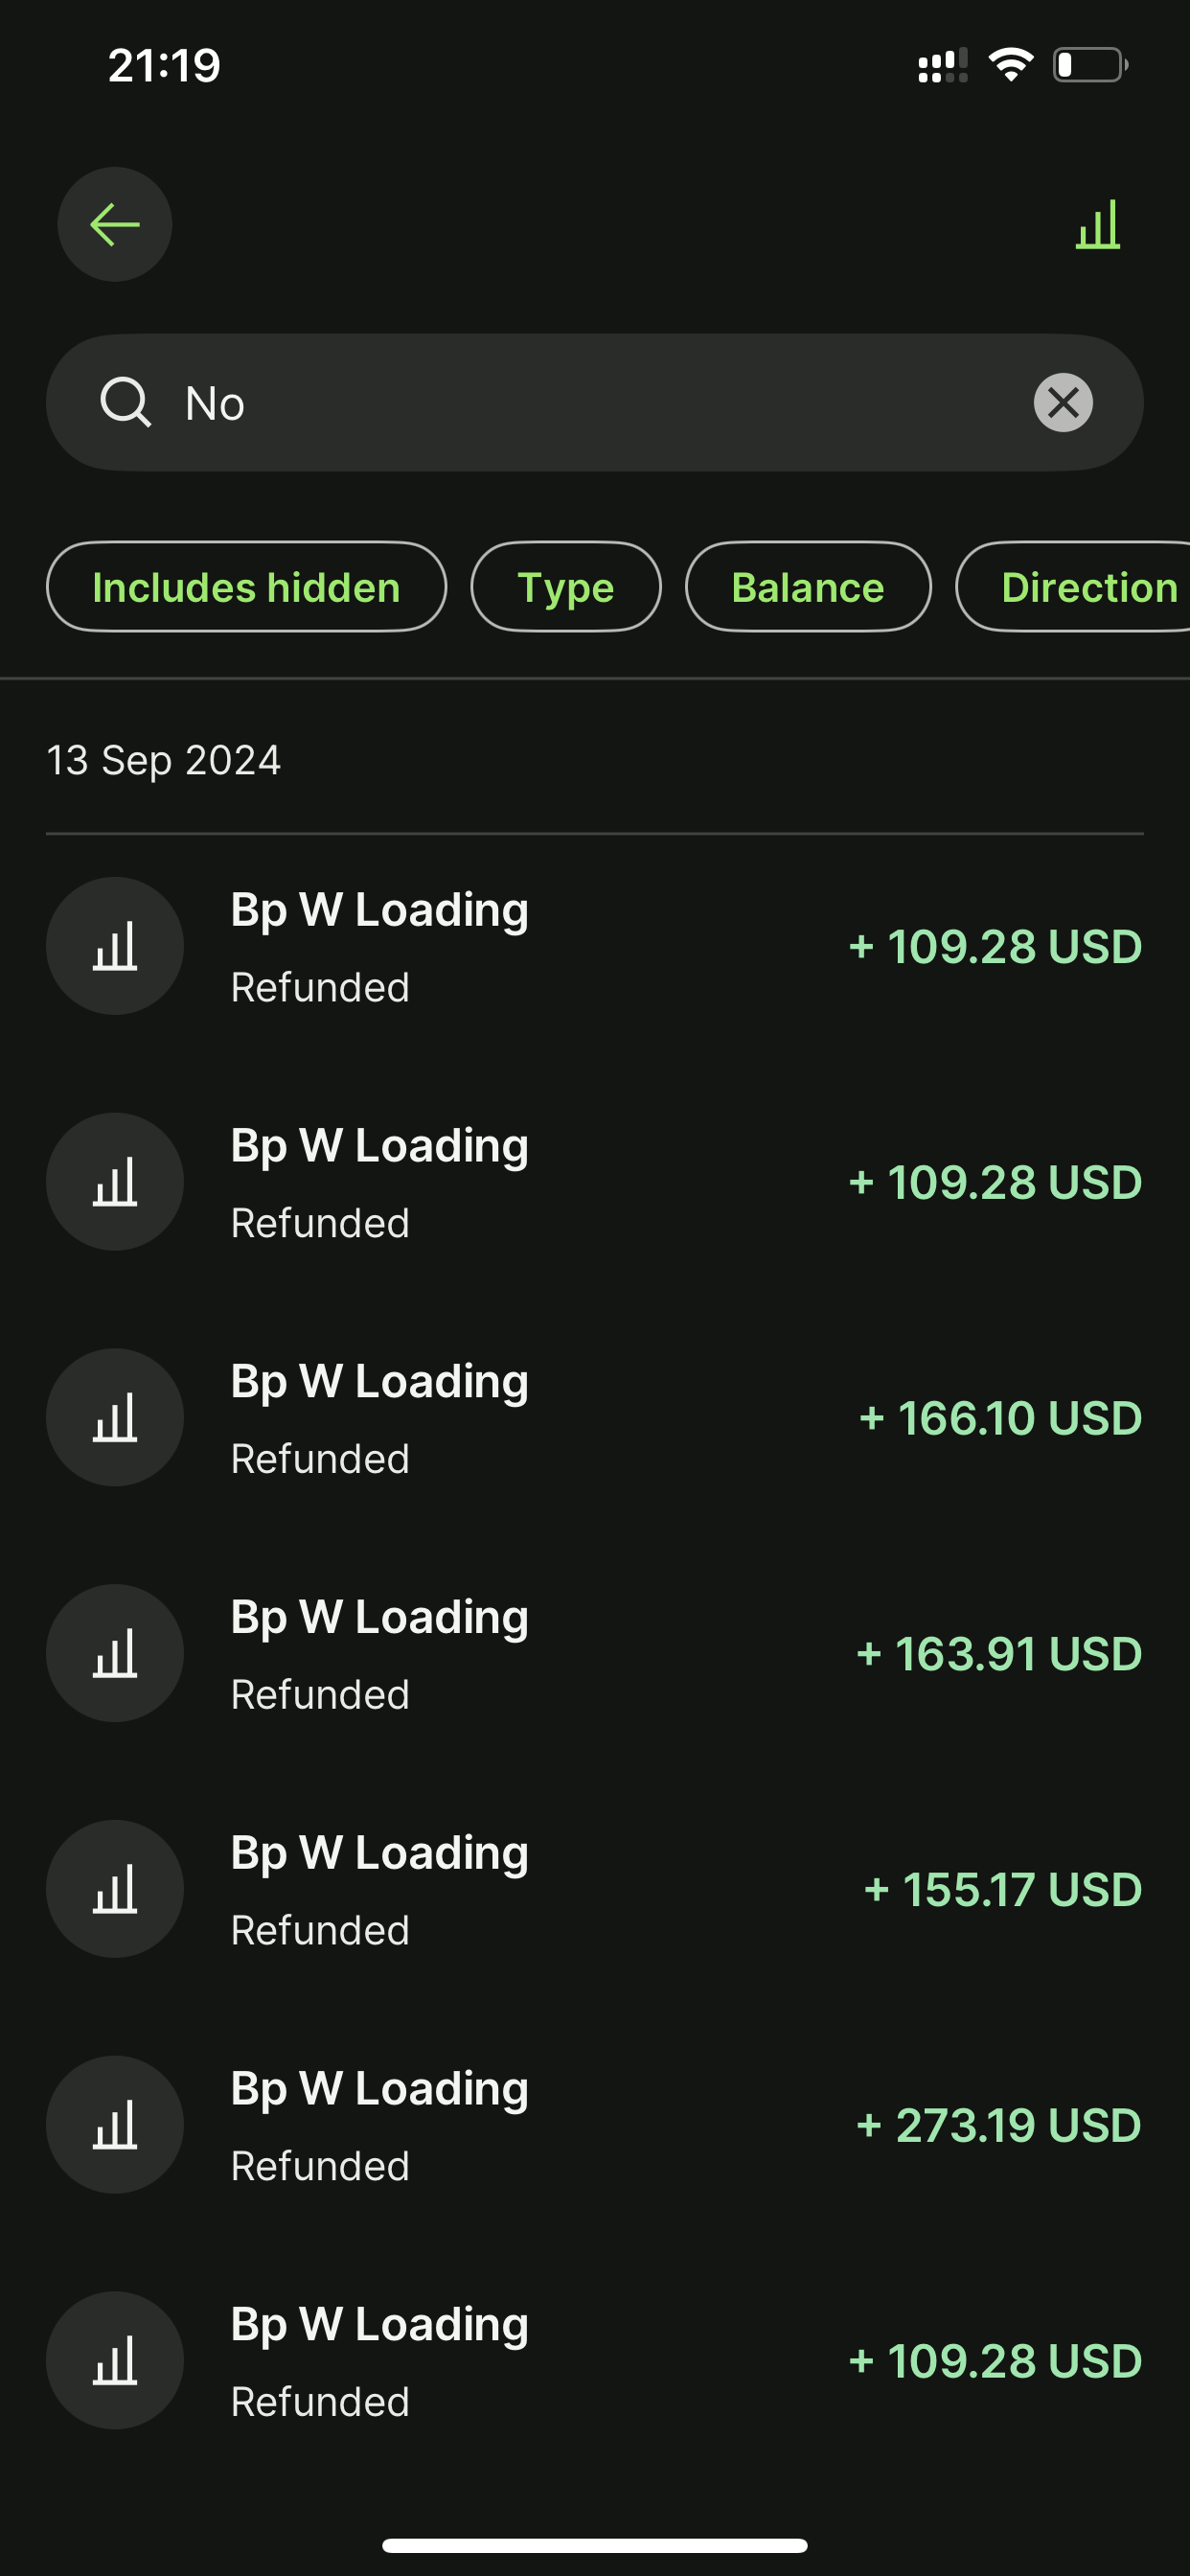1190x2576 pixels.
Task: Toggle the "Includes hidden" filter chip
Action: pos(246,587)
